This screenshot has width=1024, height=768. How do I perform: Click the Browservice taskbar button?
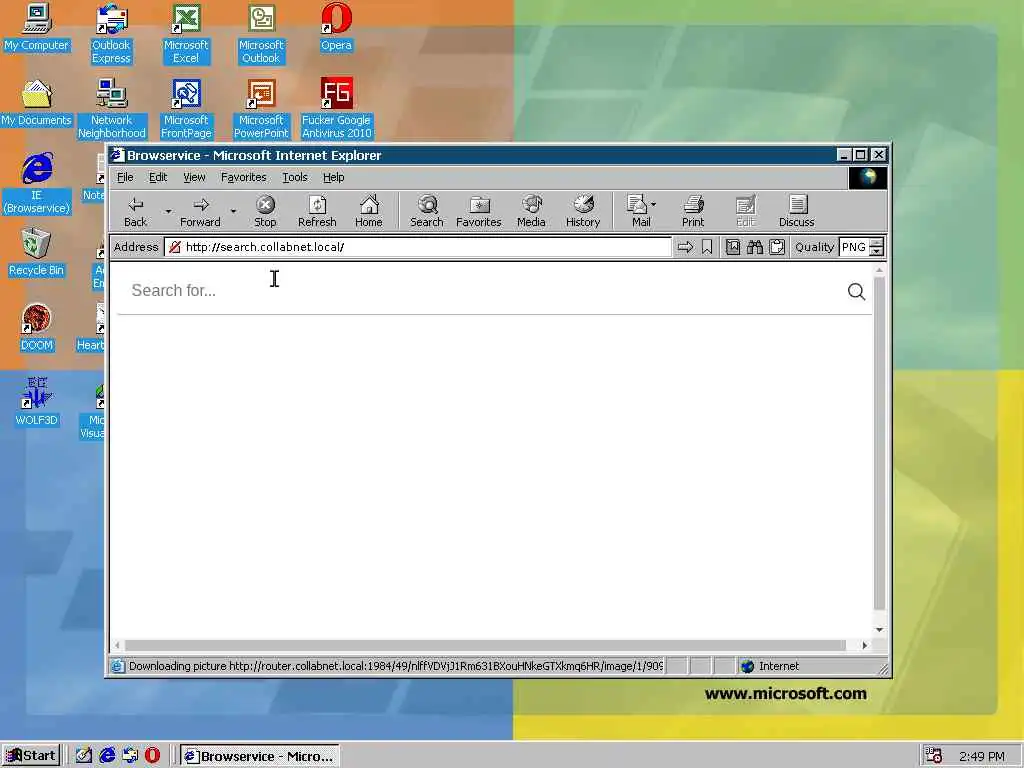[260, 756]
